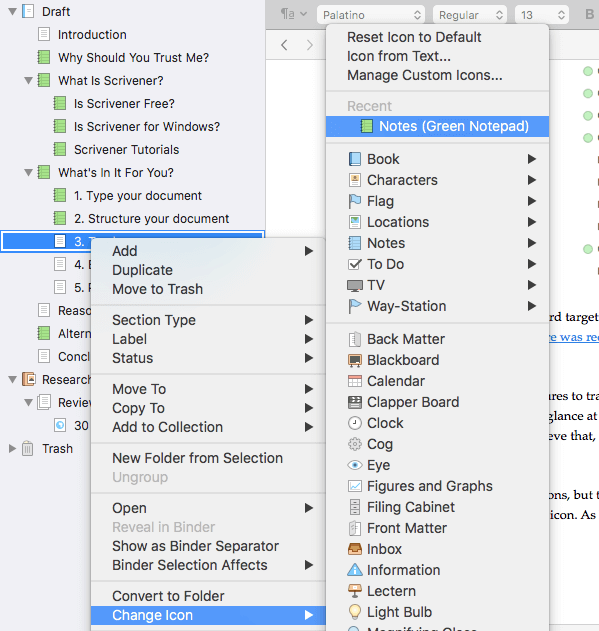Image resolution: width=599 pixels, height=631 pixels.
Task: Open the Add submenu
Action: [209, 251]
